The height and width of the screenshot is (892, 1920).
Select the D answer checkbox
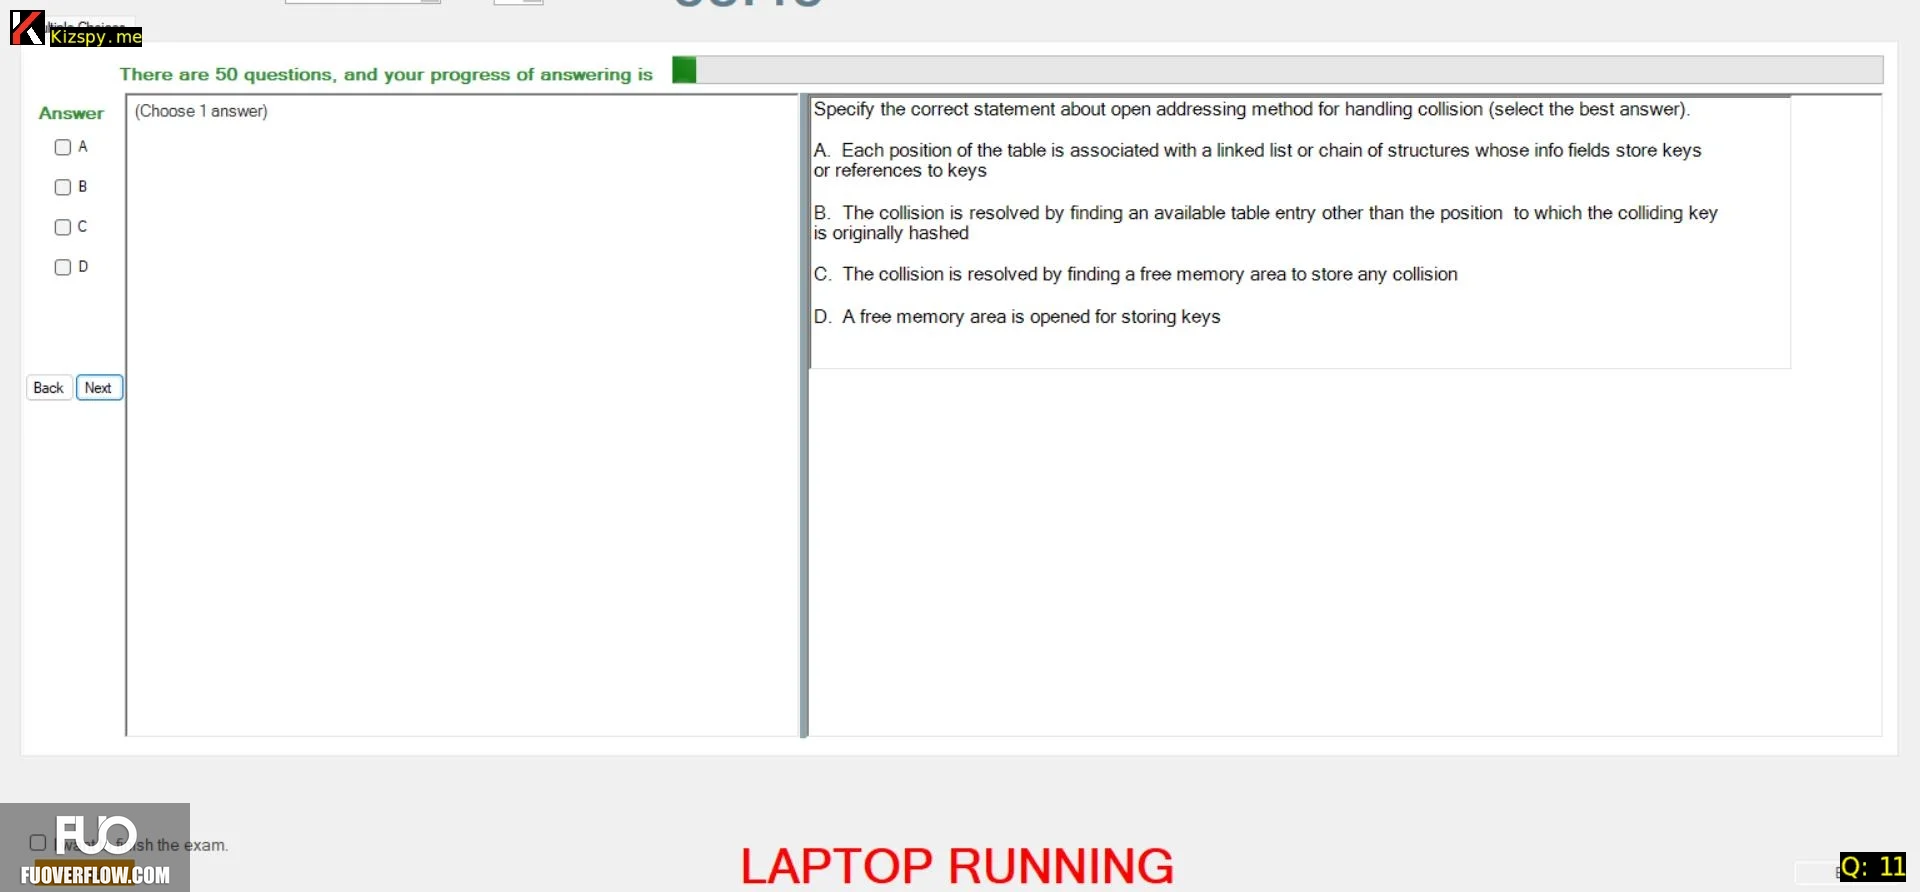point(63,267)
